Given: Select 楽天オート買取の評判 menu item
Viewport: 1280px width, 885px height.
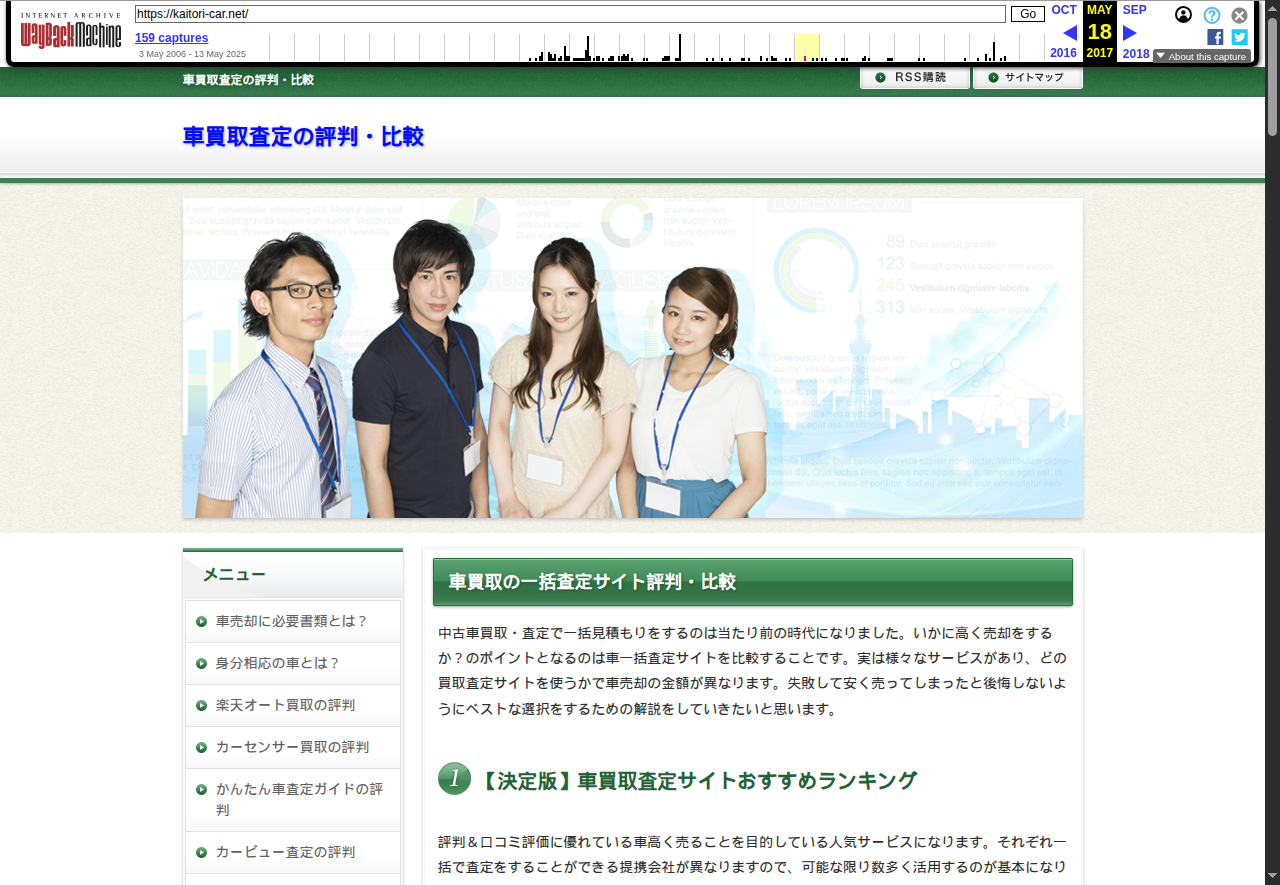Looking at the screenshot, I should [x=285, y=705].
